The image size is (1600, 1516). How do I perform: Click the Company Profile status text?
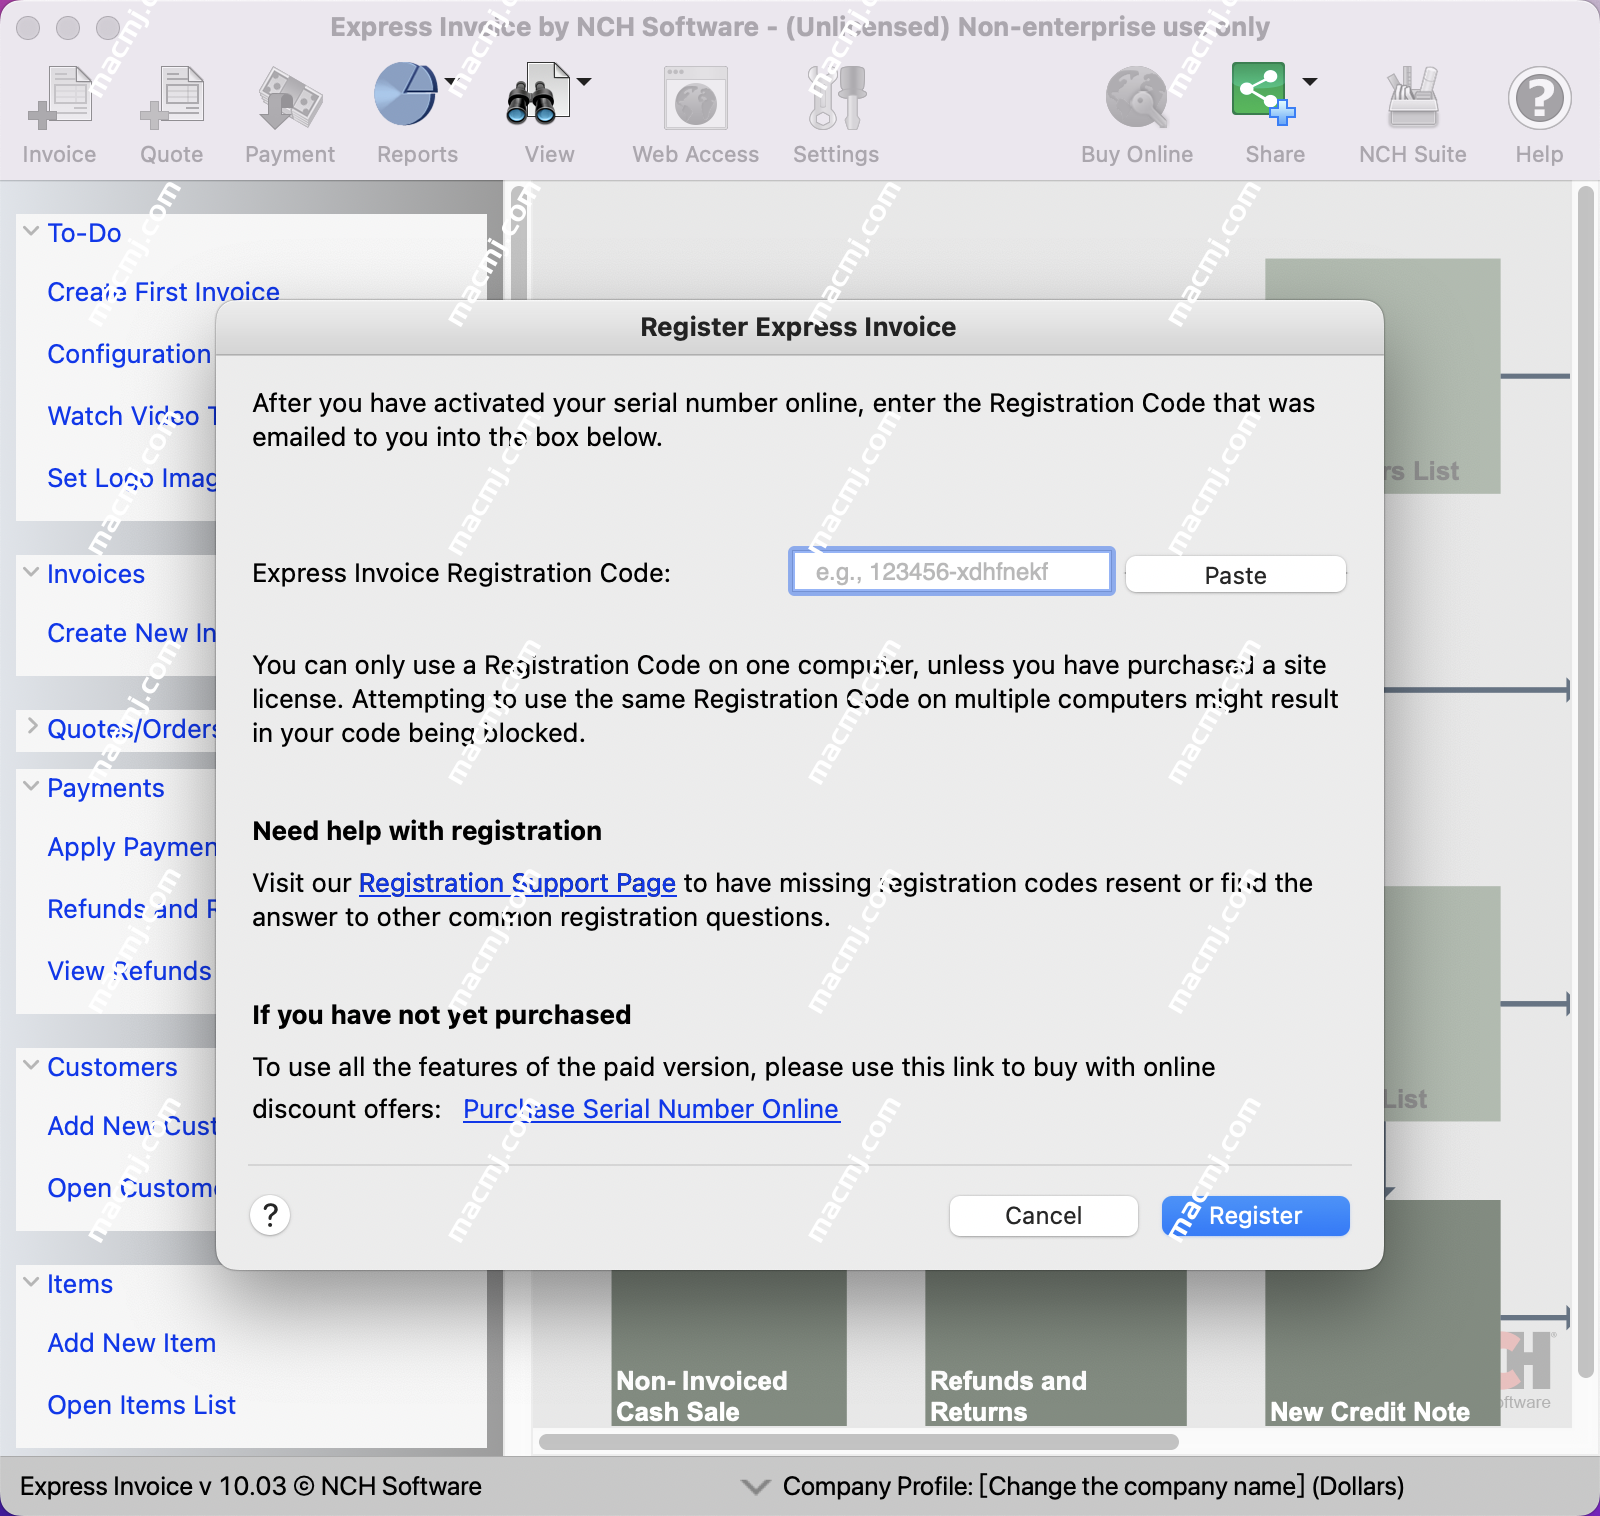tap(1093, 1486)
